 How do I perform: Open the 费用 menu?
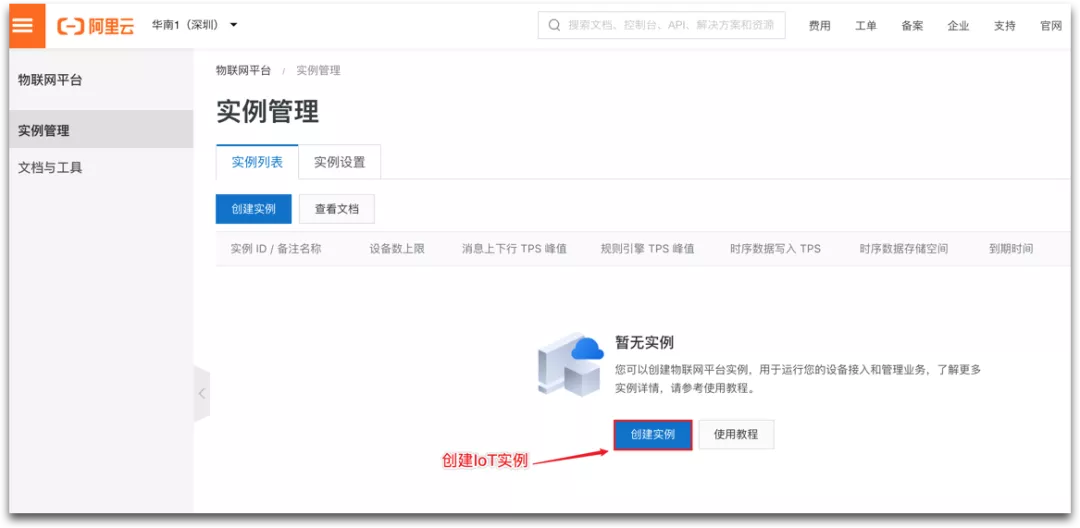click(820, 26)
